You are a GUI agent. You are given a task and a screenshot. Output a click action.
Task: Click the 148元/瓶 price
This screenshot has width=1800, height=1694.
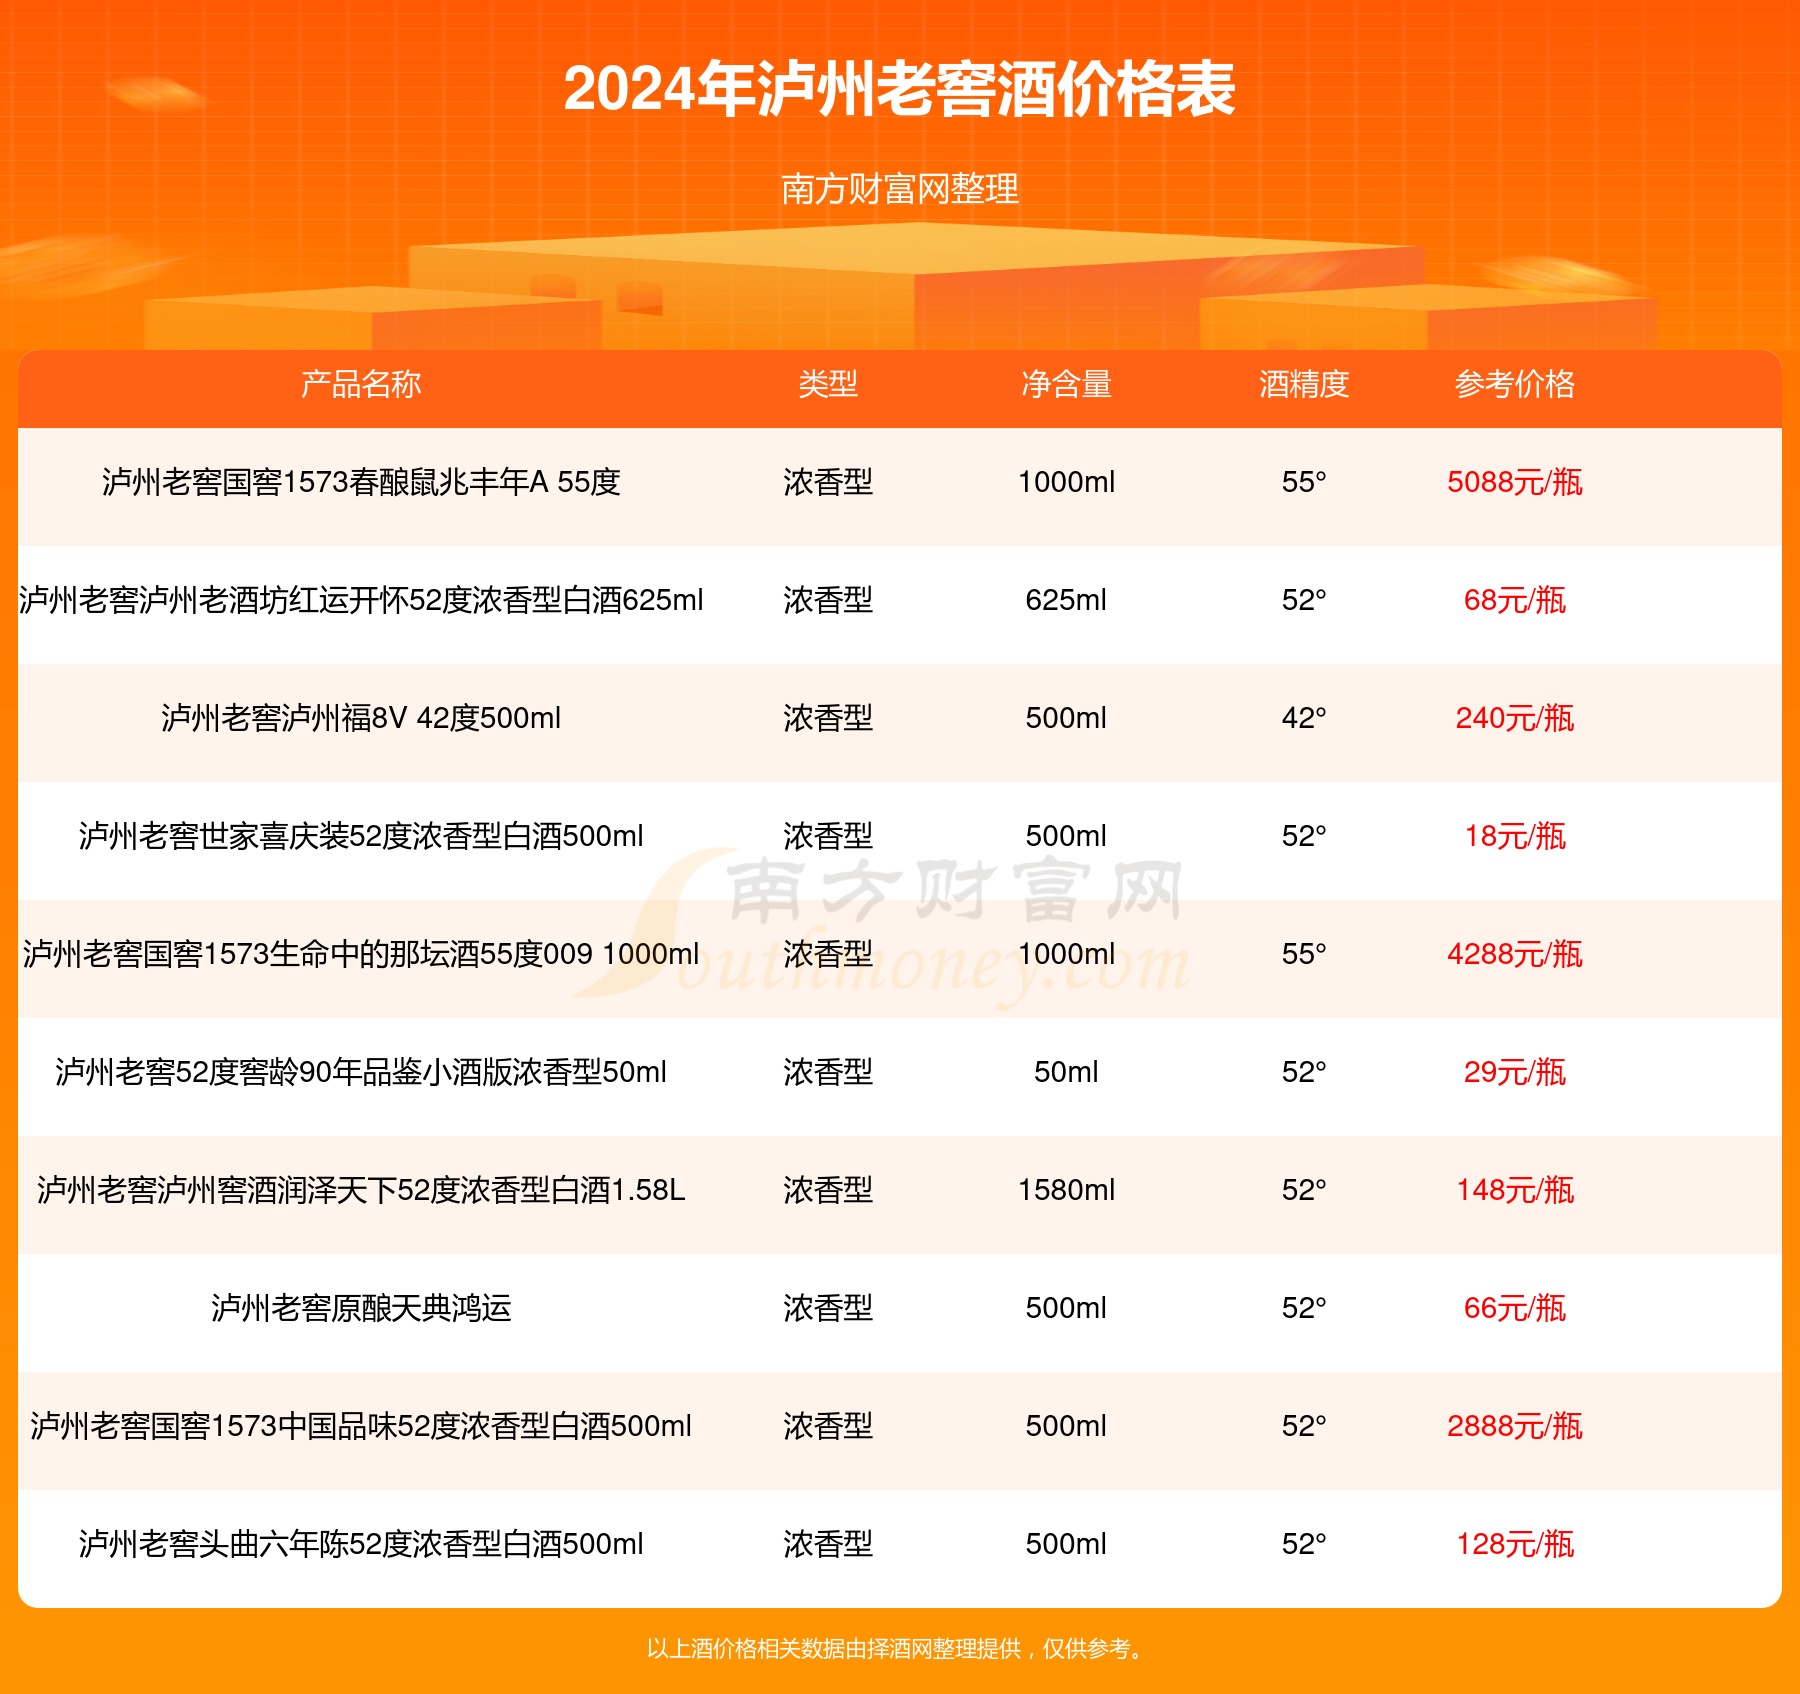1515,1190
